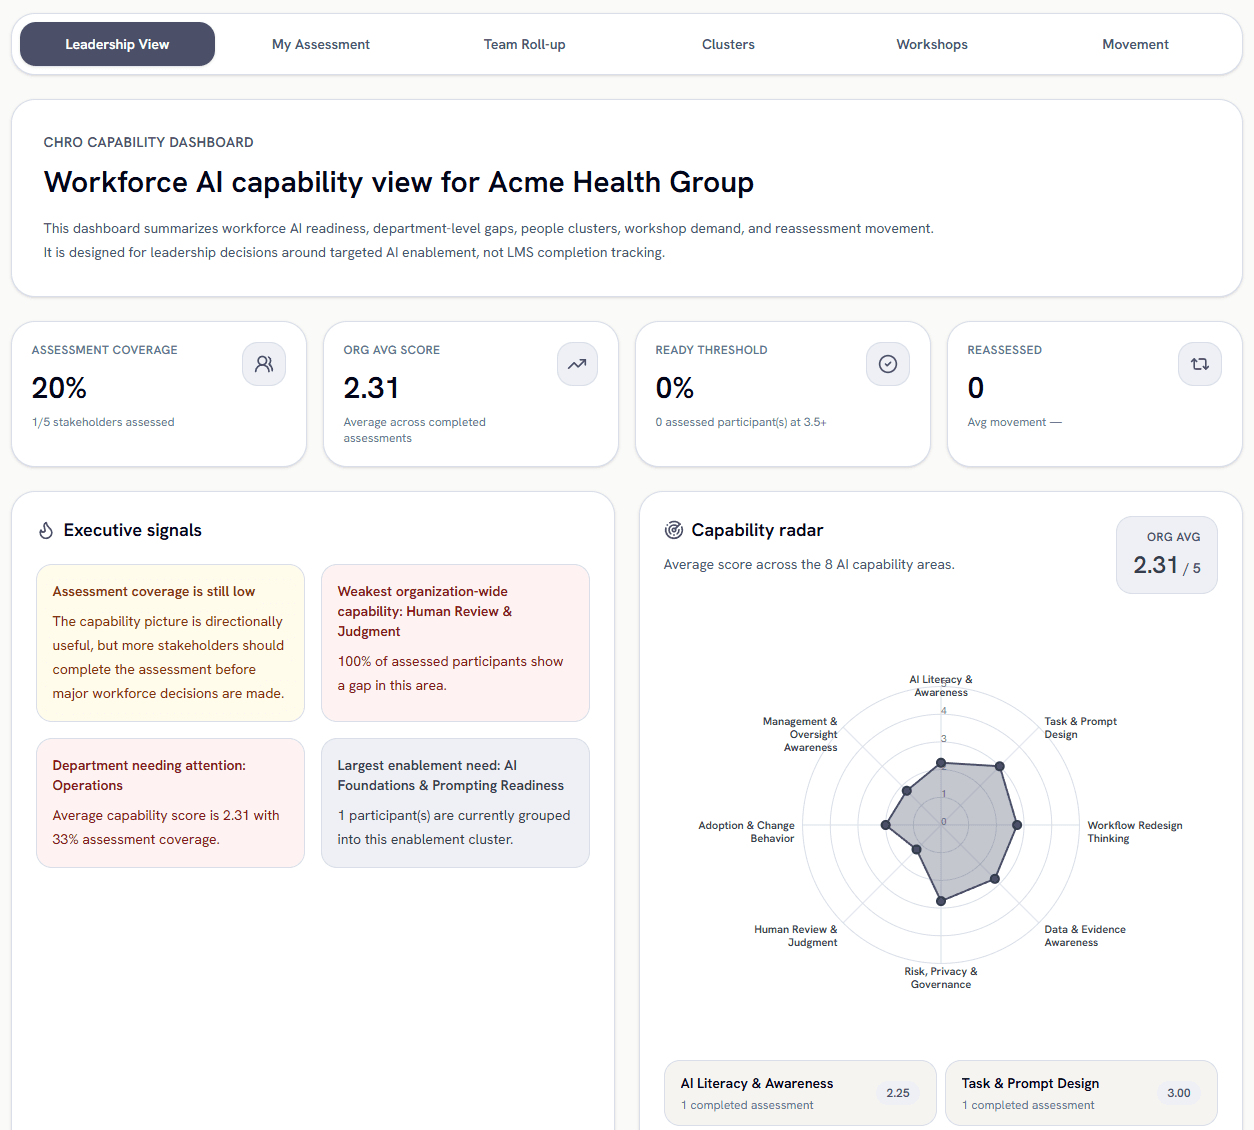Click the Data & Evidence Awareness radar label
This screenshot has height=1130, width=1254.
coord(1085,936)
